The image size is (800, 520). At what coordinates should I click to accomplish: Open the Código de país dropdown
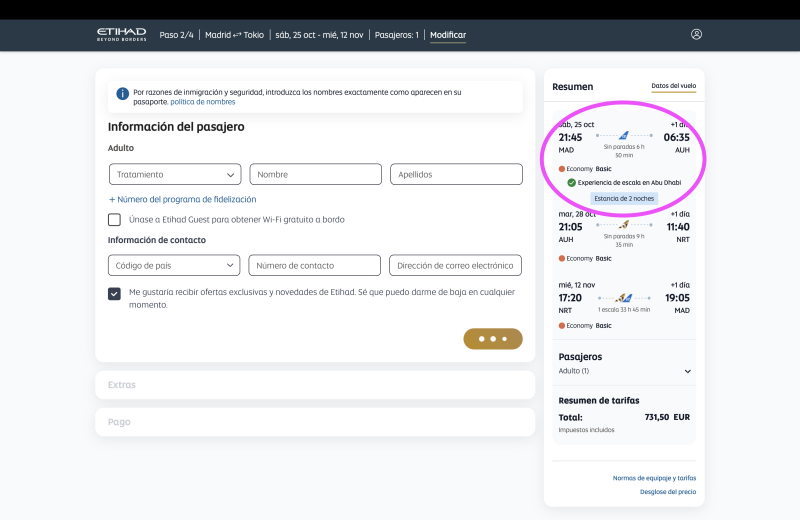[175, 265]
